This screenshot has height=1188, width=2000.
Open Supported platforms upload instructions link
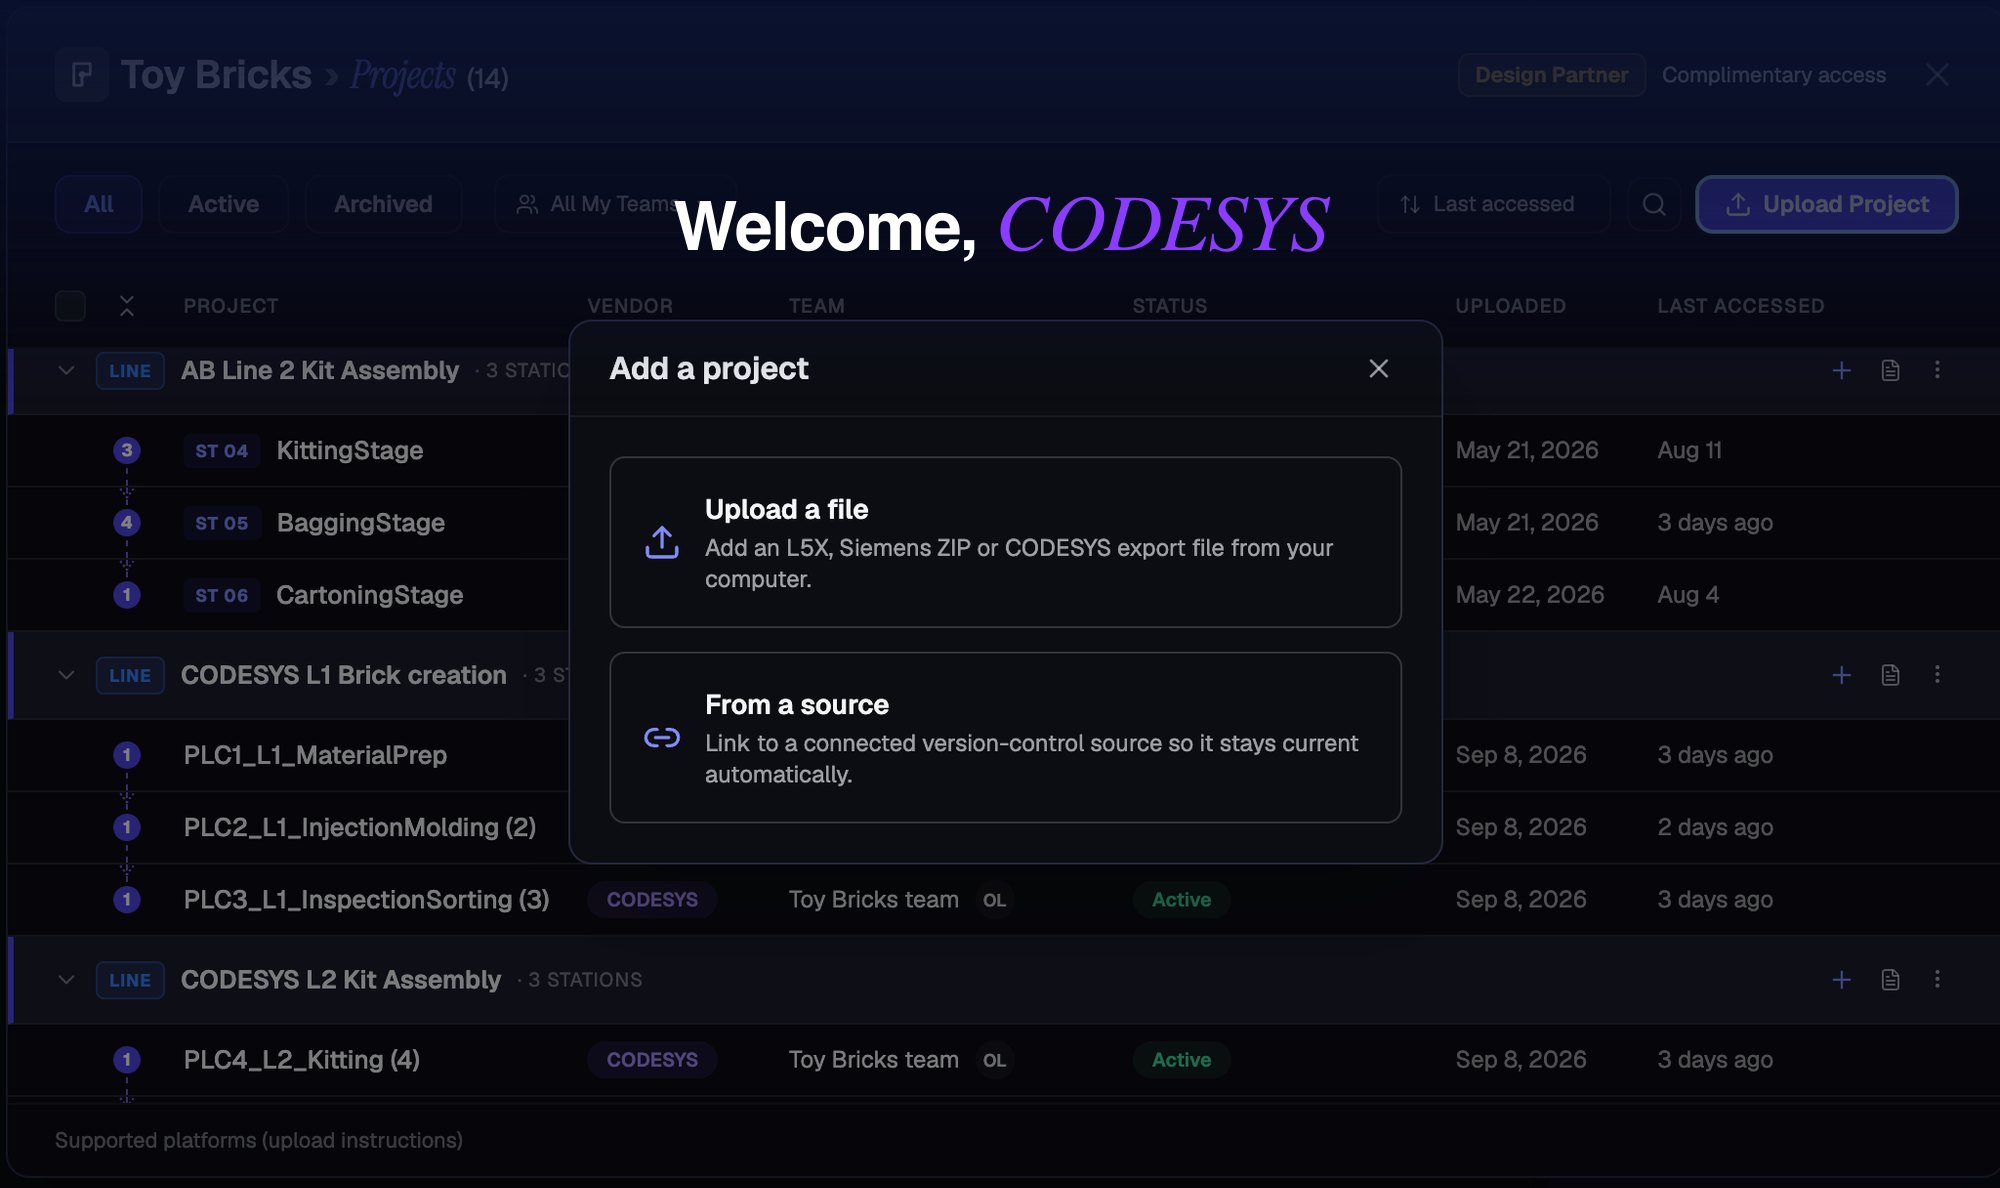pyautogui.click(x=259, y=1140)
